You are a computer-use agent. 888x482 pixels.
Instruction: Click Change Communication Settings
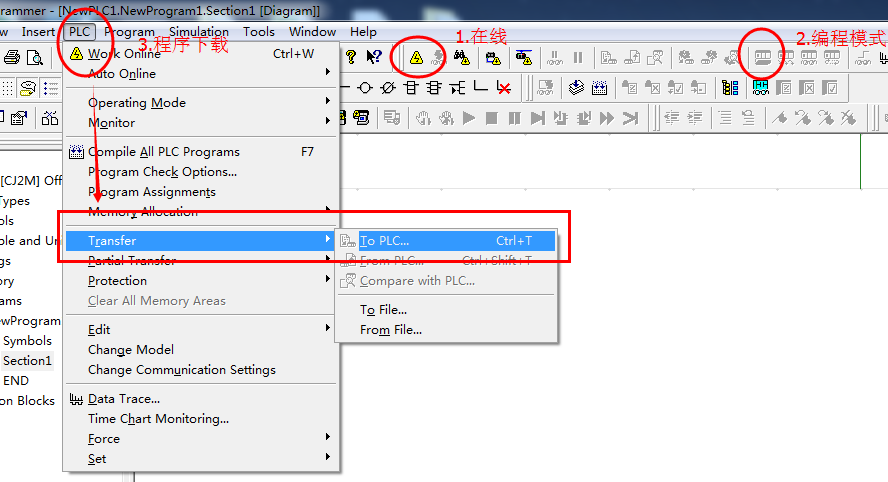[x=182, y=370]
